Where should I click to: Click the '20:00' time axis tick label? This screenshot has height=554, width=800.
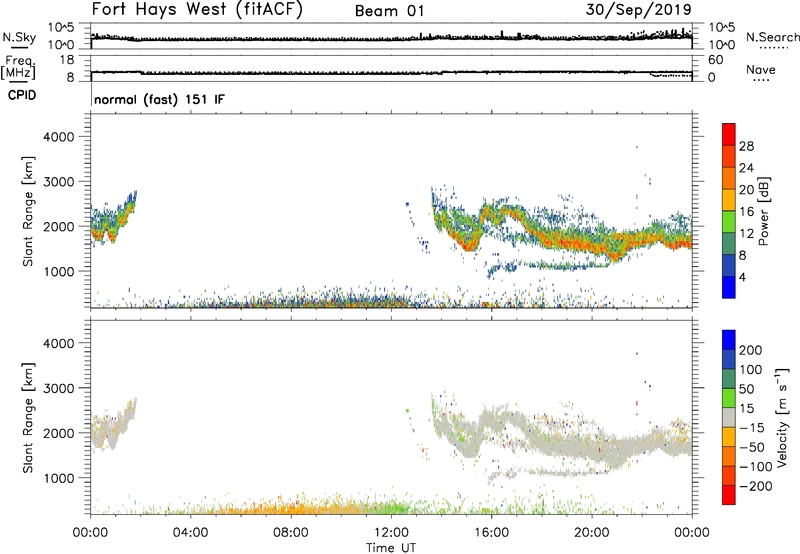[x=592, y=533]
